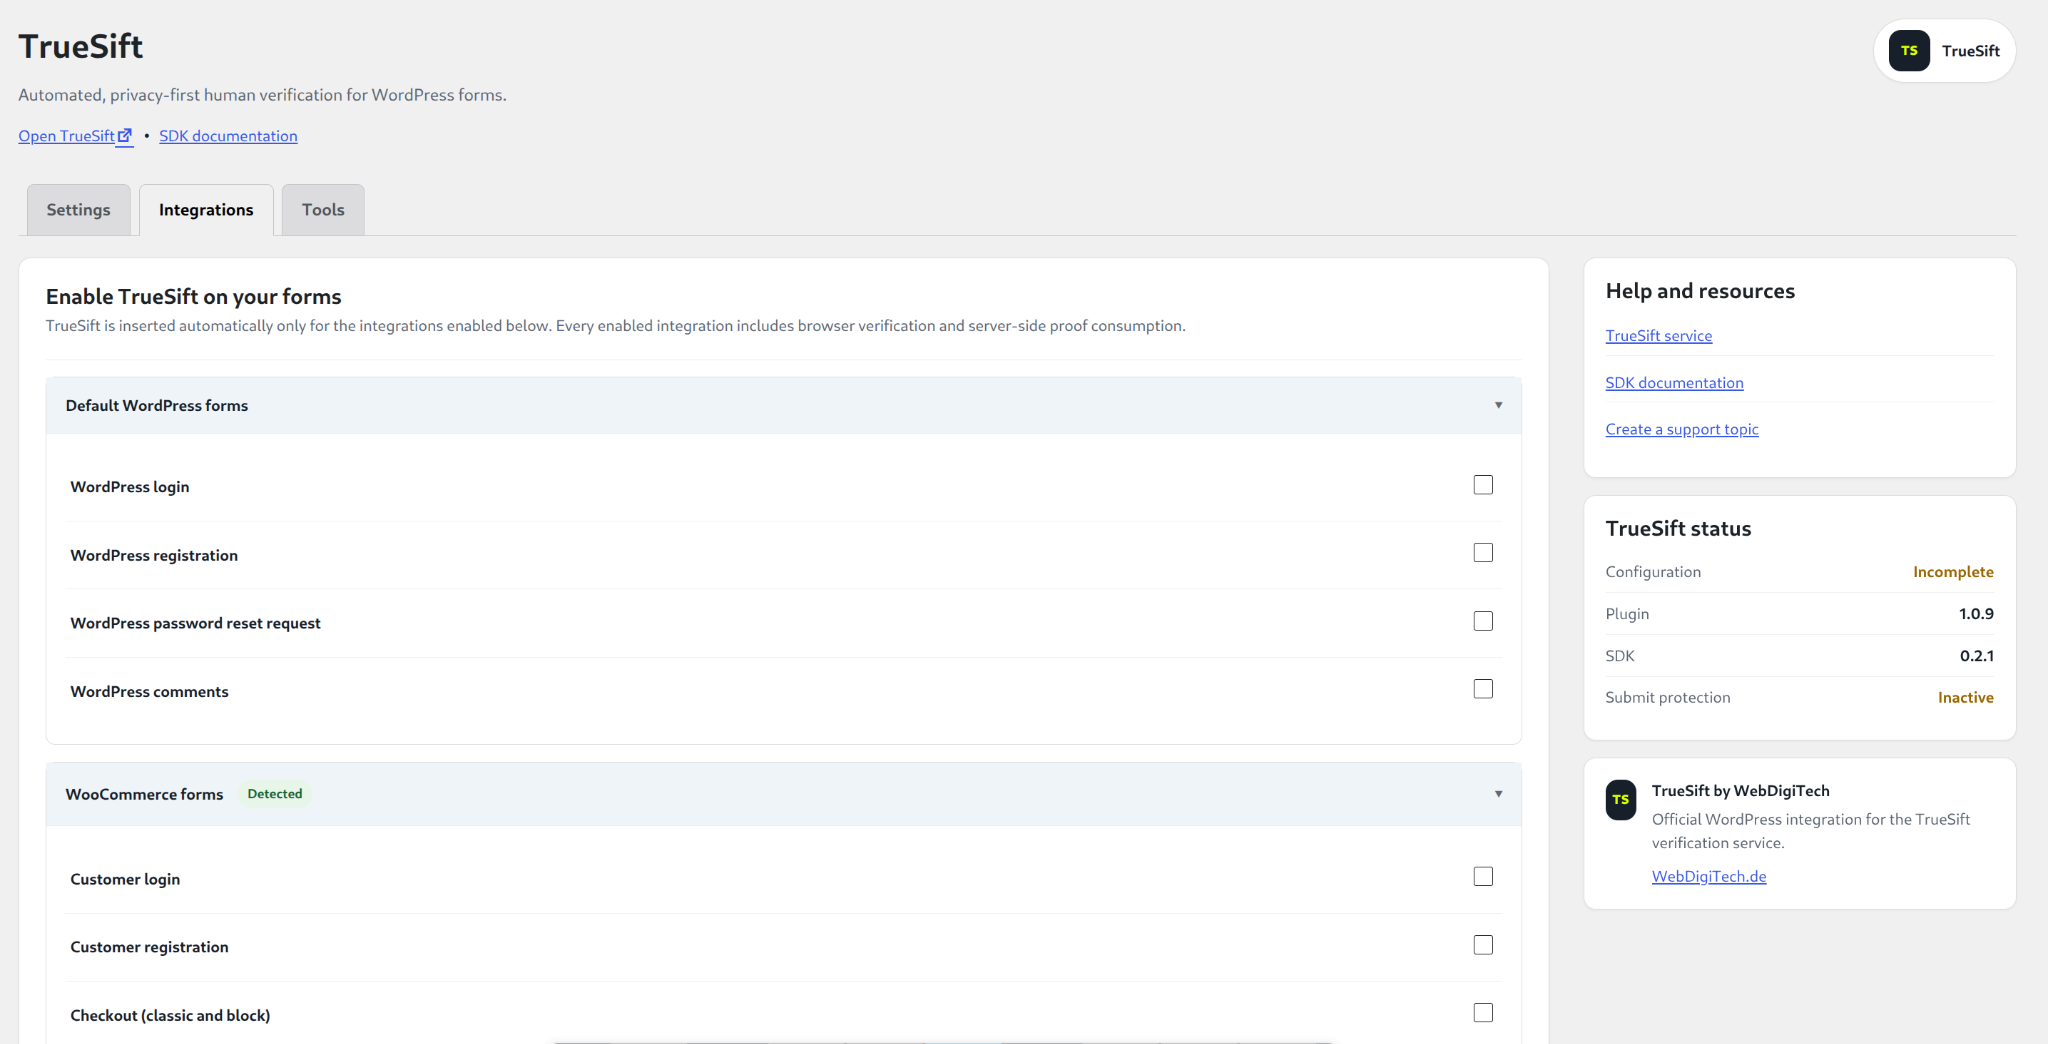Image resolution: width=2048 pixels, height=1044 pixels.
Task: Toggle WordPress password reset request checkbox
Action: [x=1483, y=621]
